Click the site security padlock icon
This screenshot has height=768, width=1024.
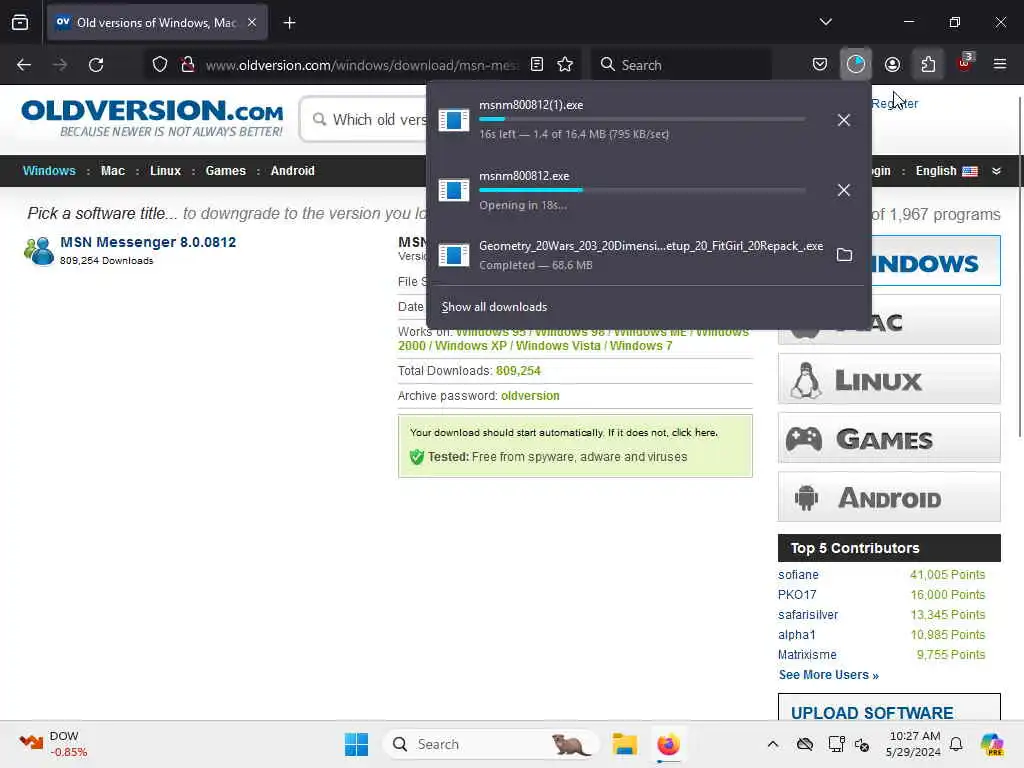tap(188, 65)
